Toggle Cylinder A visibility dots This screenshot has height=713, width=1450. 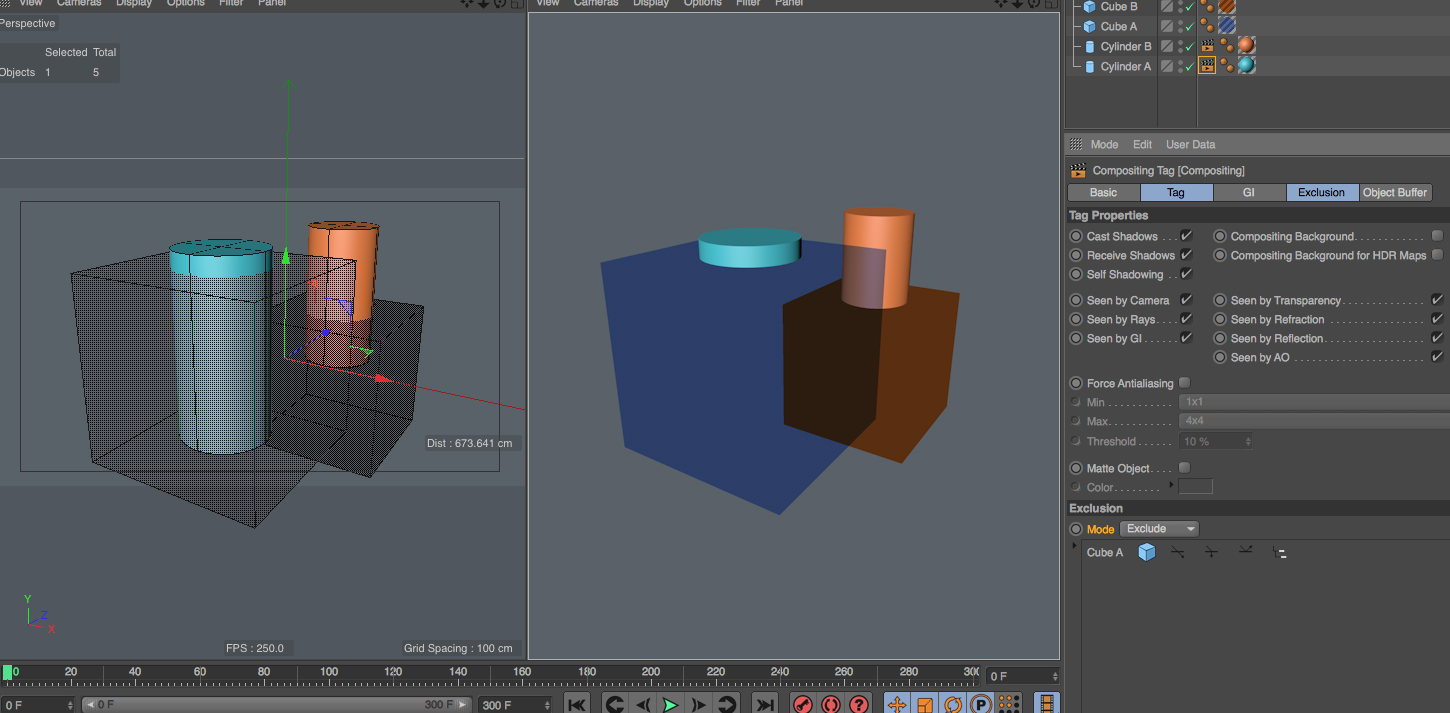pos(1179,66)
